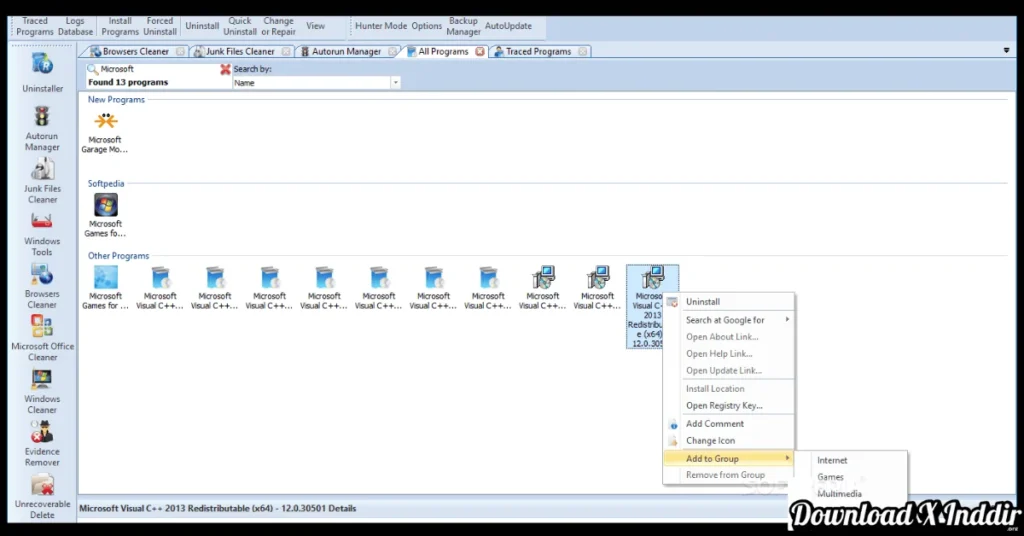Open Windows Tools in sidebar
Viewport: 1024px width, 536px height.
point(42,234)
